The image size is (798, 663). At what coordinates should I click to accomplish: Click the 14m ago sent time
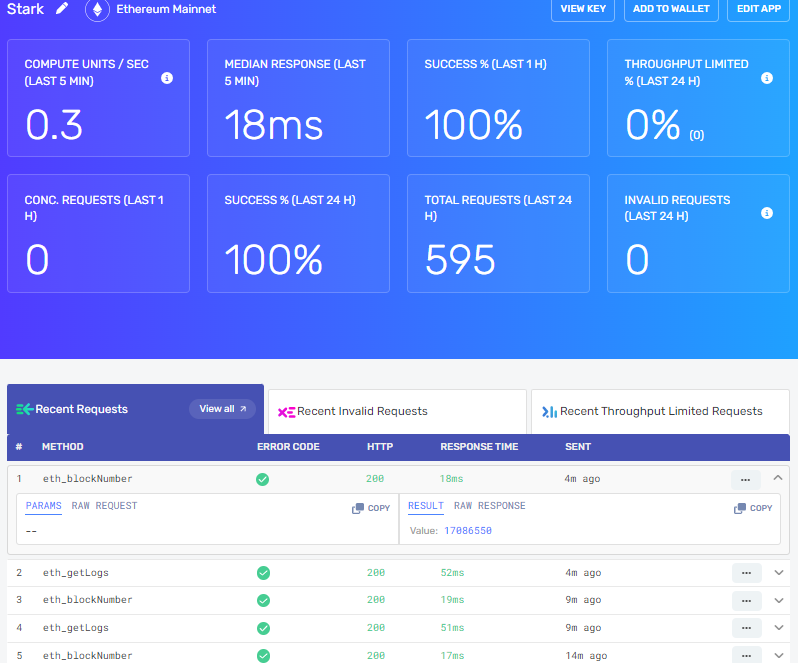click(x=586, y=656)
